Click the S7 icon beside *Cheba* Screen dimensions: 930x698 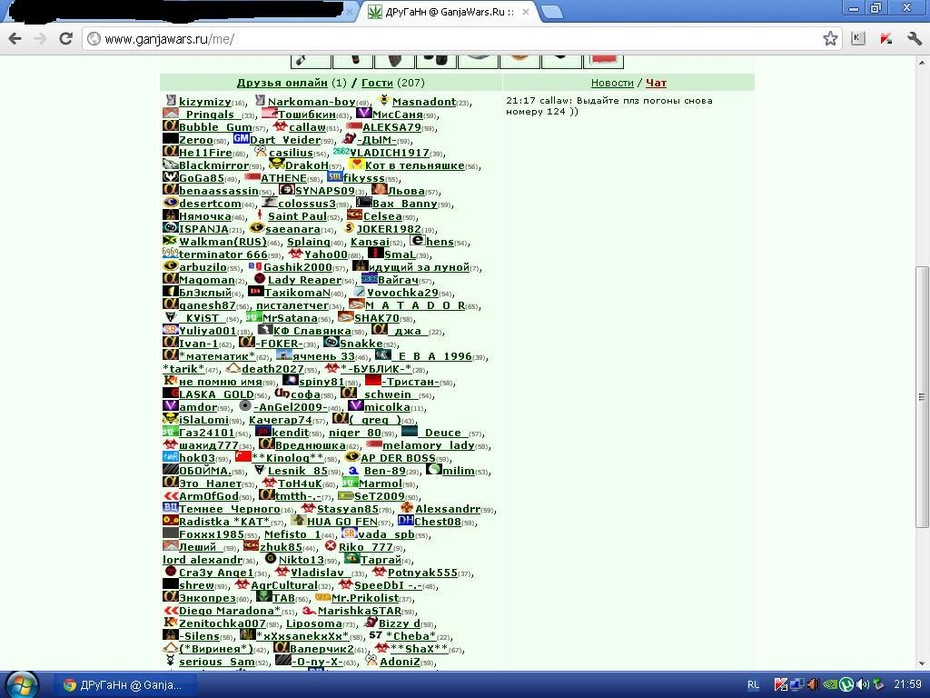click(376, 635)
